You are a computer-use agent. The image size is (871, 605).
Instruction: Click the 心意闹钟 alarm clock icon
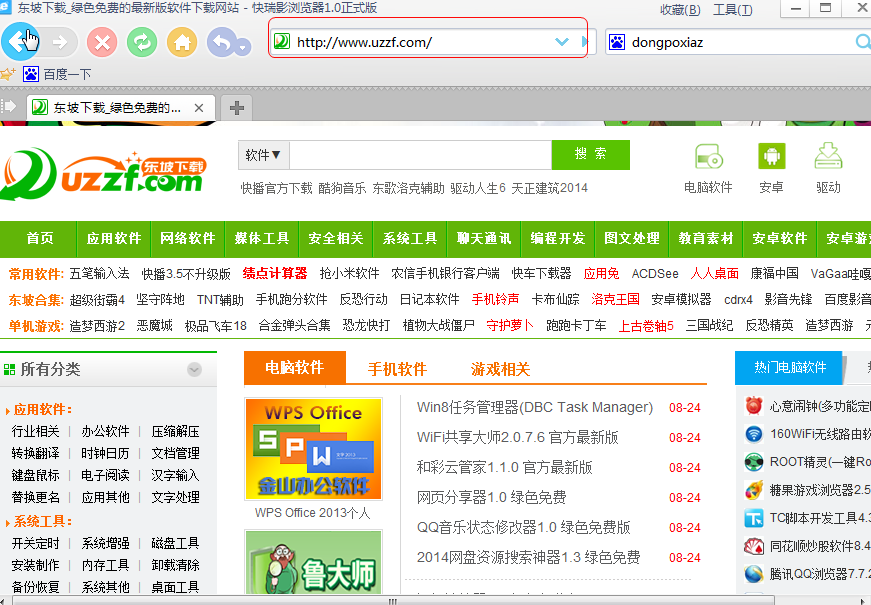(x=754, y=406)
